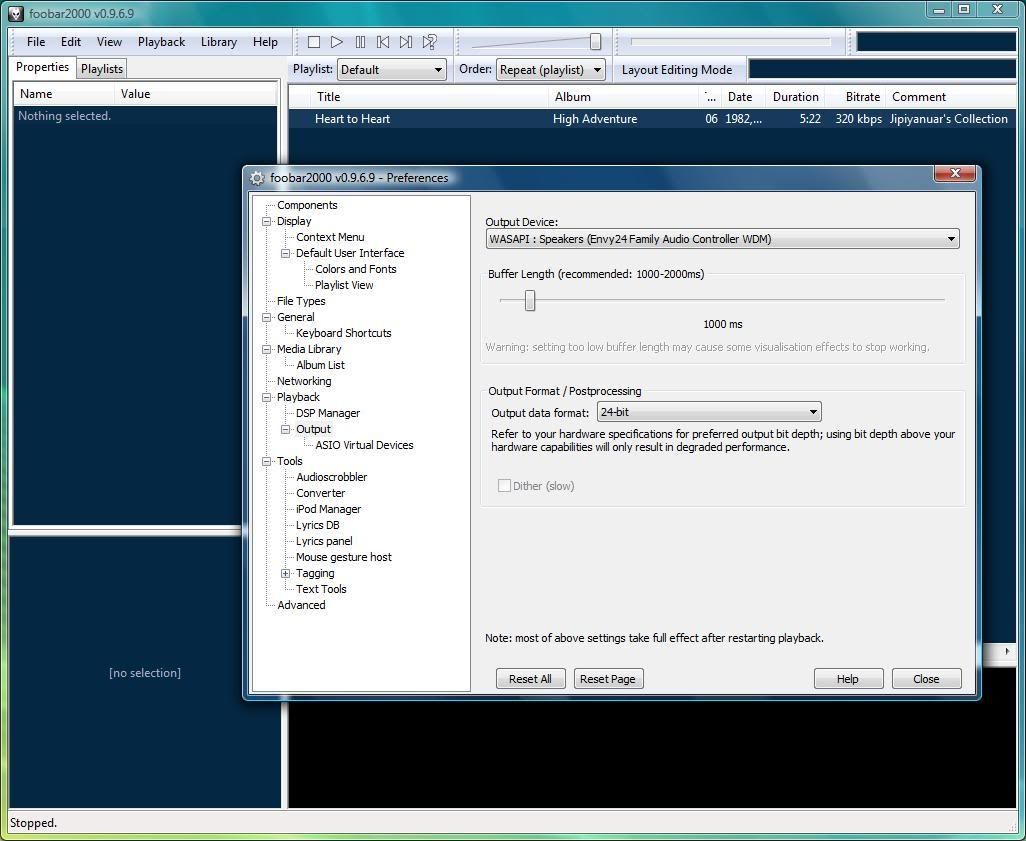Collapse the Media Library tree node
The height and width of the screenshot is (841, 1026).
pyautogui.click(x=266, y=349)
